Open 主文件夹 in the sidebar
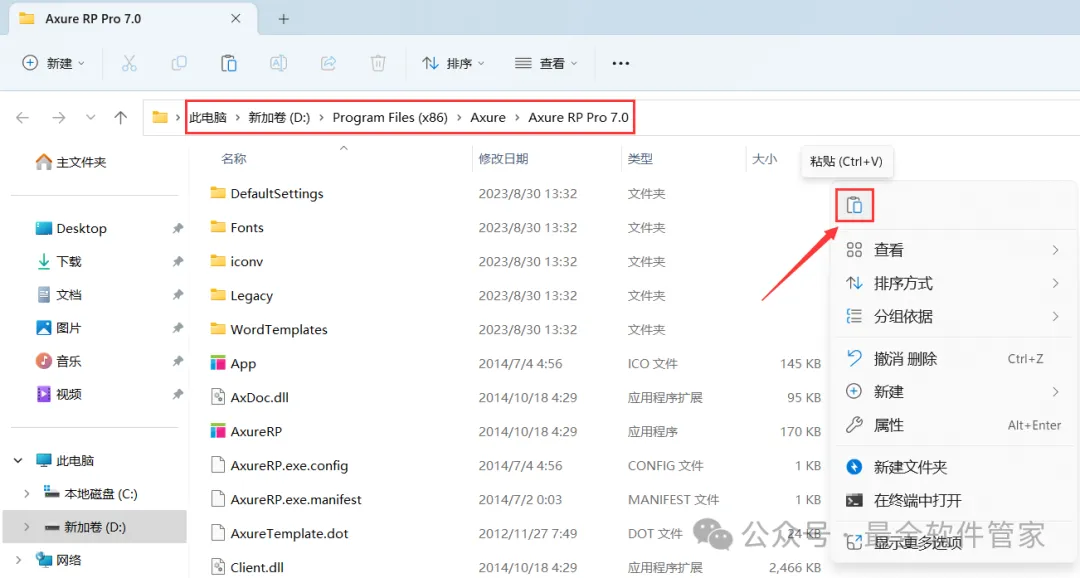This screenshot has height=578, width=1080. coord(71,163)
